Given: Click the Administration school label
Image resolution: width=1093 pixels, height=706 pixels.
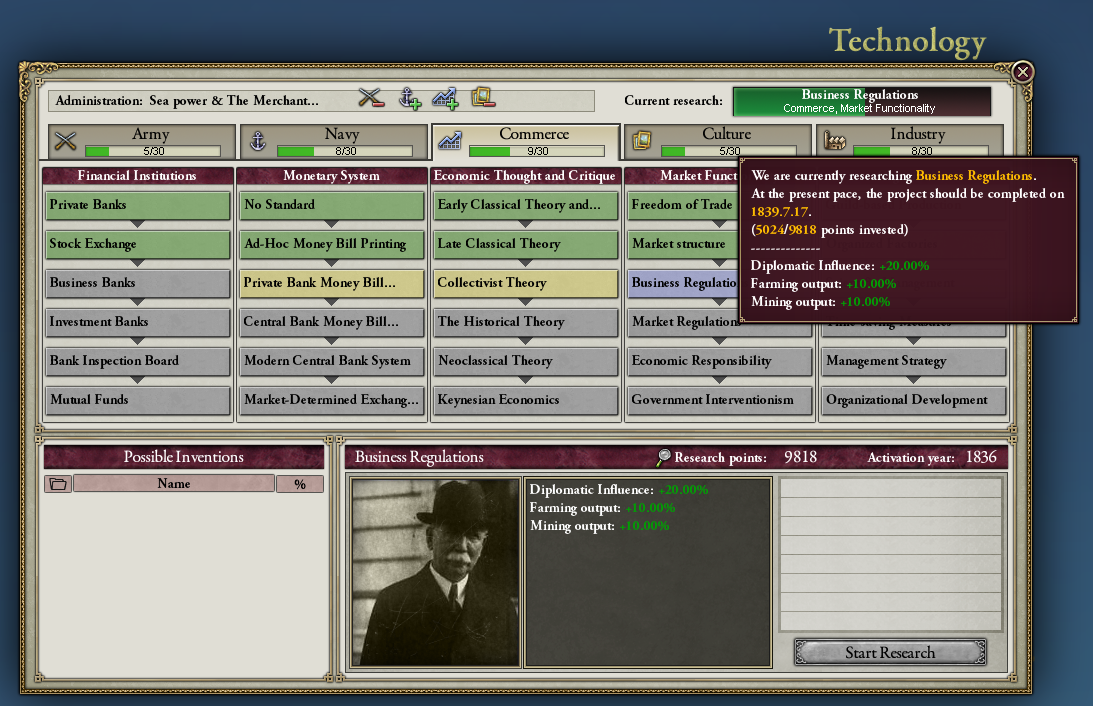Looking at the screenshot, I should click(187, 100).
